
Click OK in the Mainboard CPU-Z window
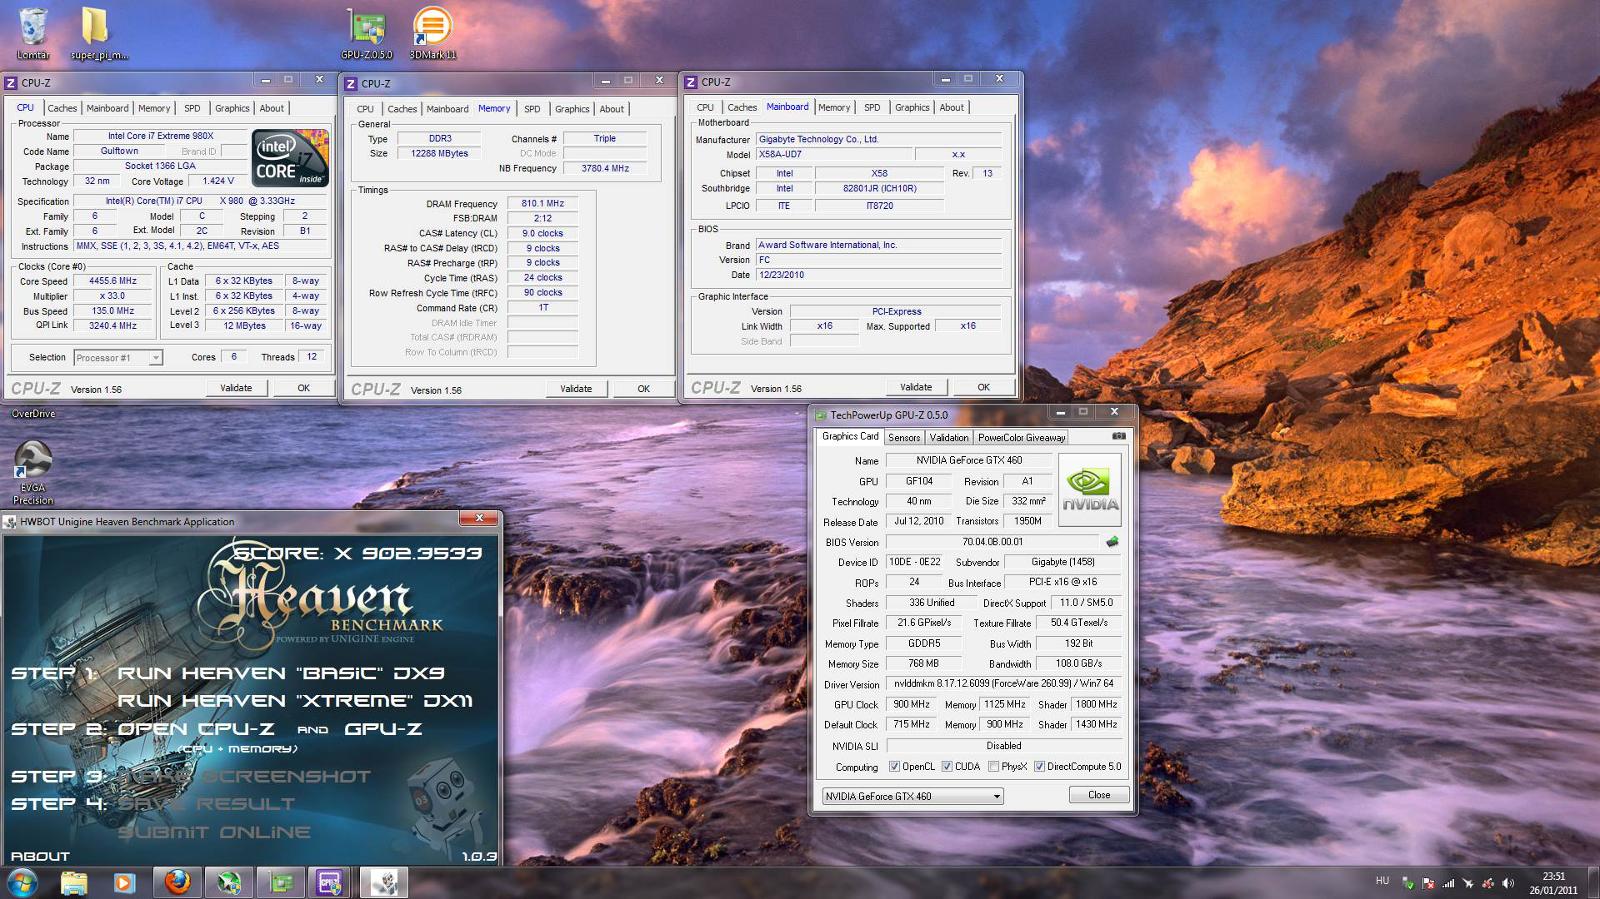tap(983, 387)
